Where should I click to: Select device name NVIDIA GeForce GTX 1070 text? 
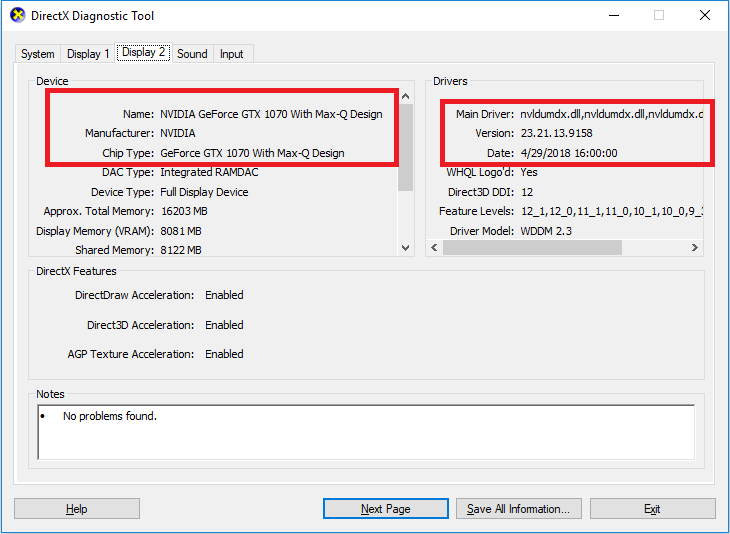pos(271,114)
